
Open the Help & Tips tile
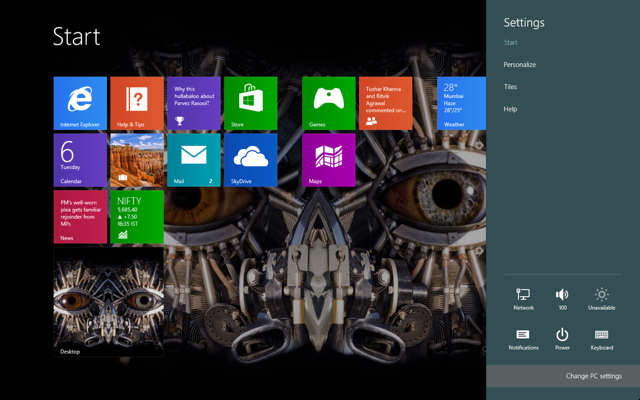pyautogui.click(x=136, y=103)
